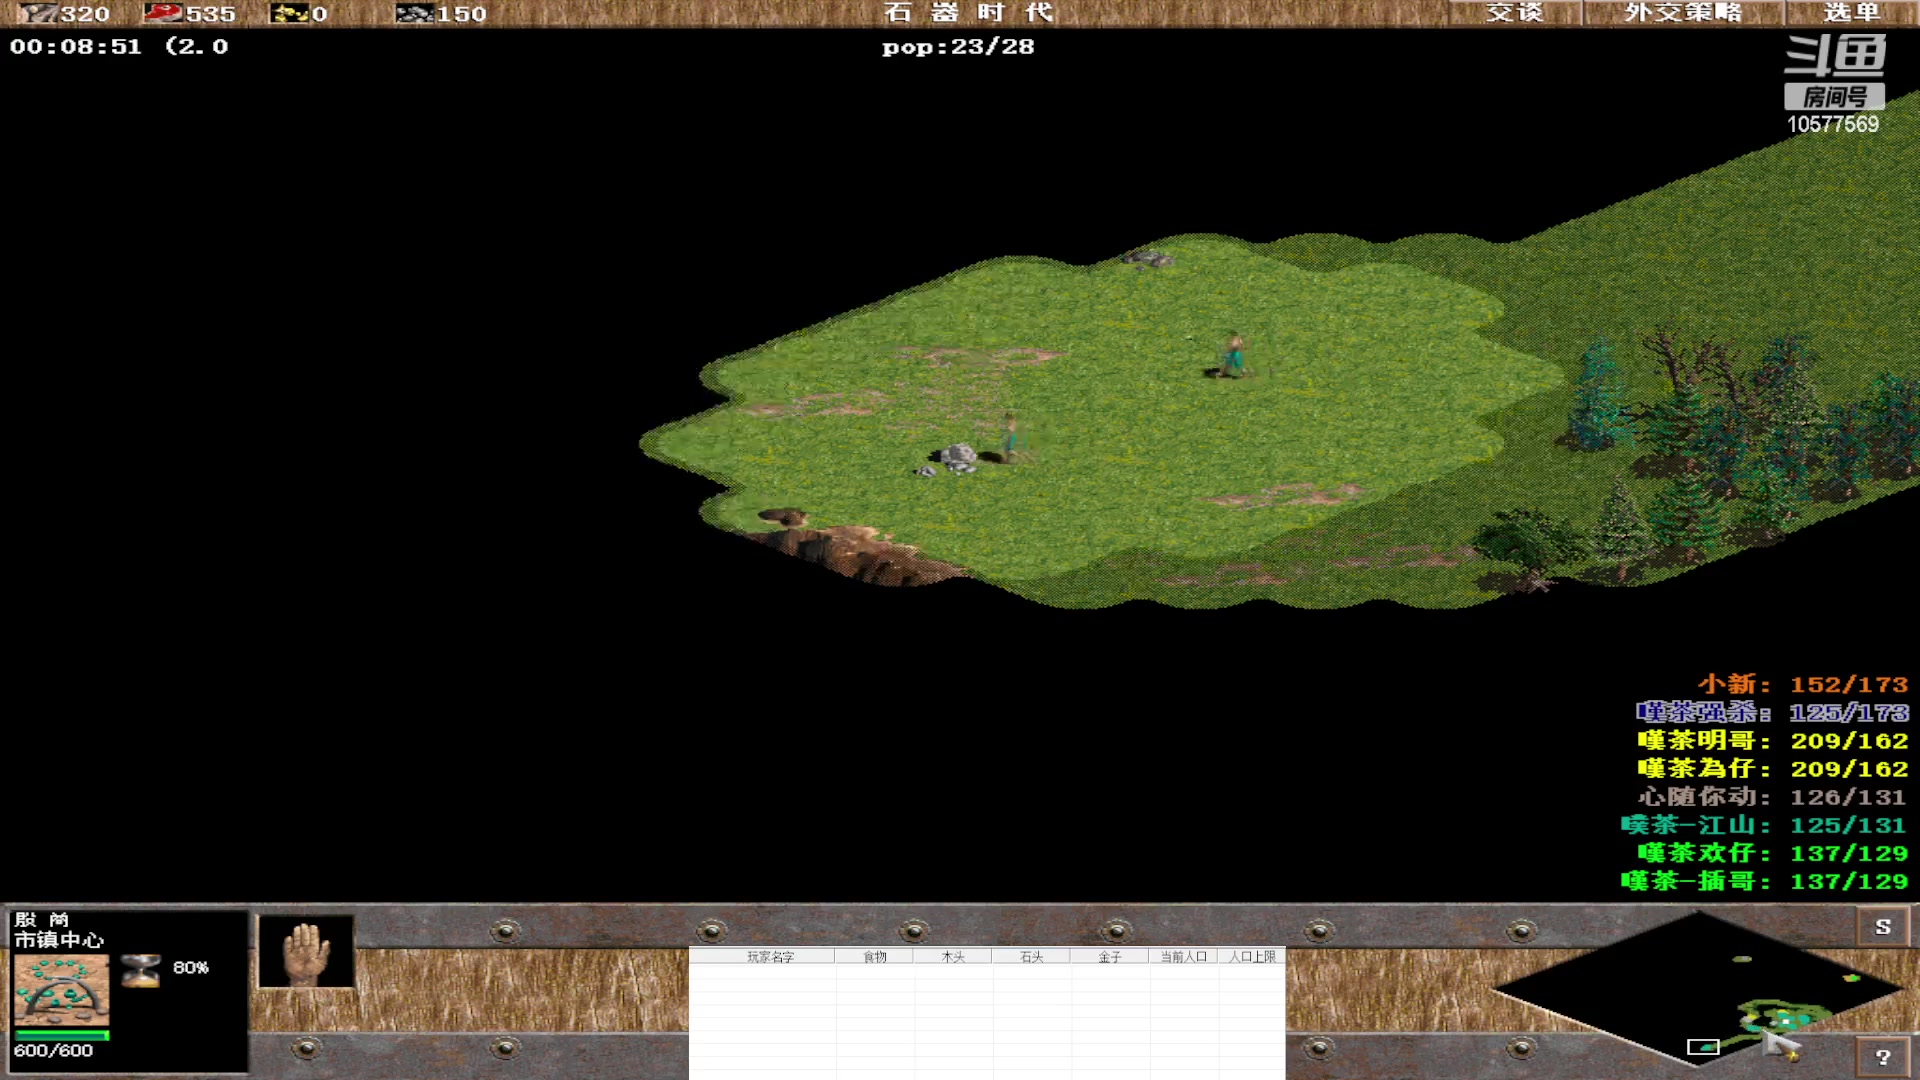Click the hourglass training progress icon
The width and height of the screenshot is (1920, 1080).
pos(140,970)
